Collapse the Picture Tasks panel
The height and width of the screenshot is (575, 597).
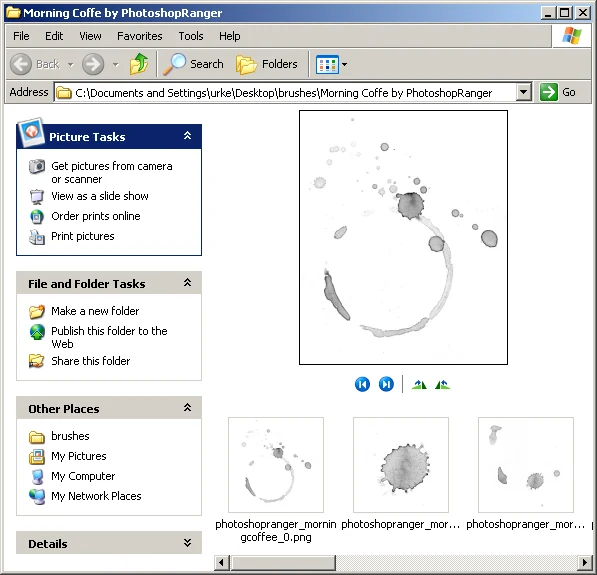(187, 136)
